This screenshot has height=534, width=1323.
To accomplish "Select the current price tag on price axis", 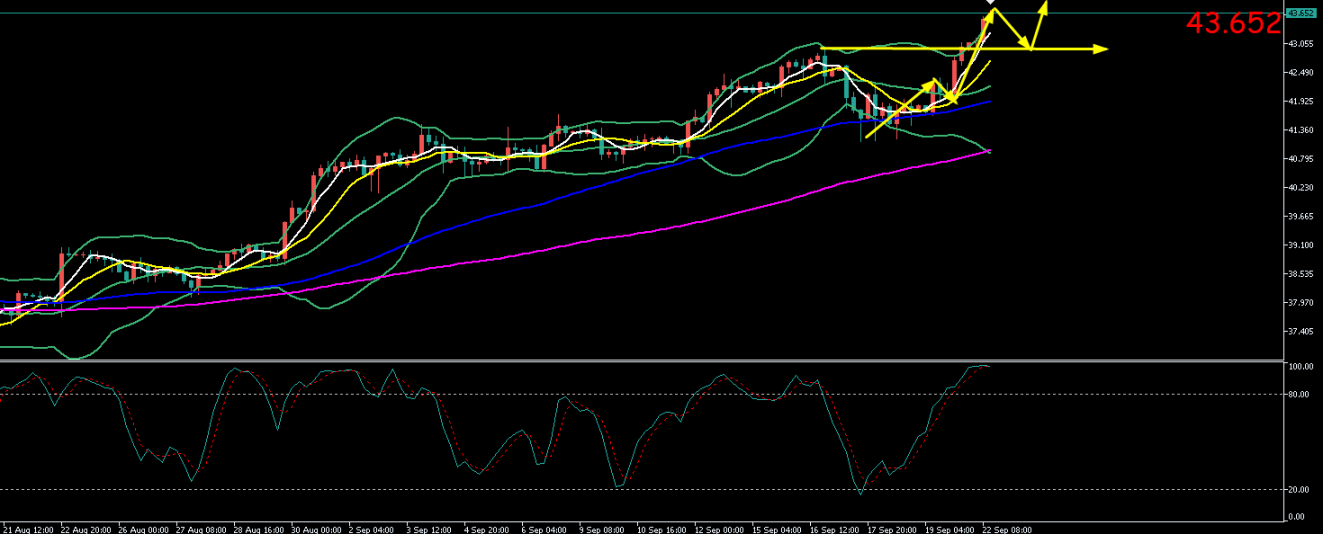I will [1301, 13].
